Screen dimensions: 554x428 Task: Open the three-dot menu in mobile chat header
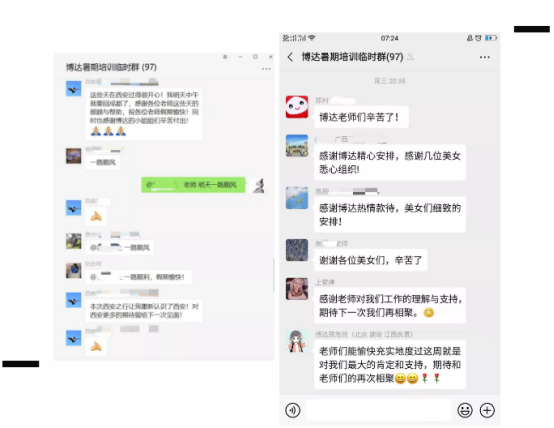(x=484, y=57)
